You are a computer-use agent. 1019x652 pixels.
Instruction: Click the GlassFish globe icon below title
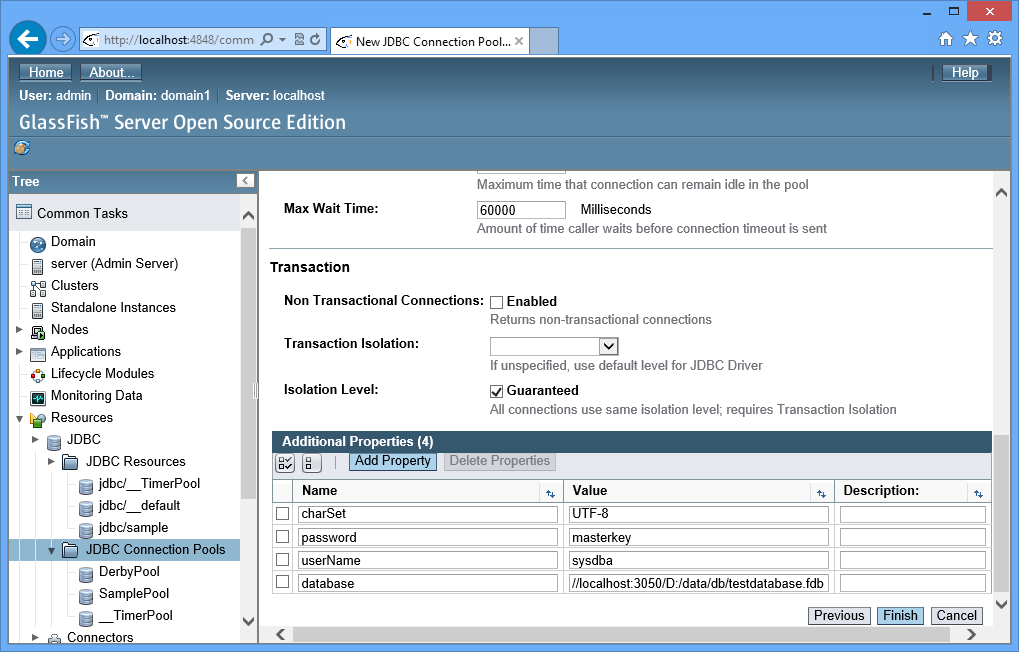click(22, 148)
